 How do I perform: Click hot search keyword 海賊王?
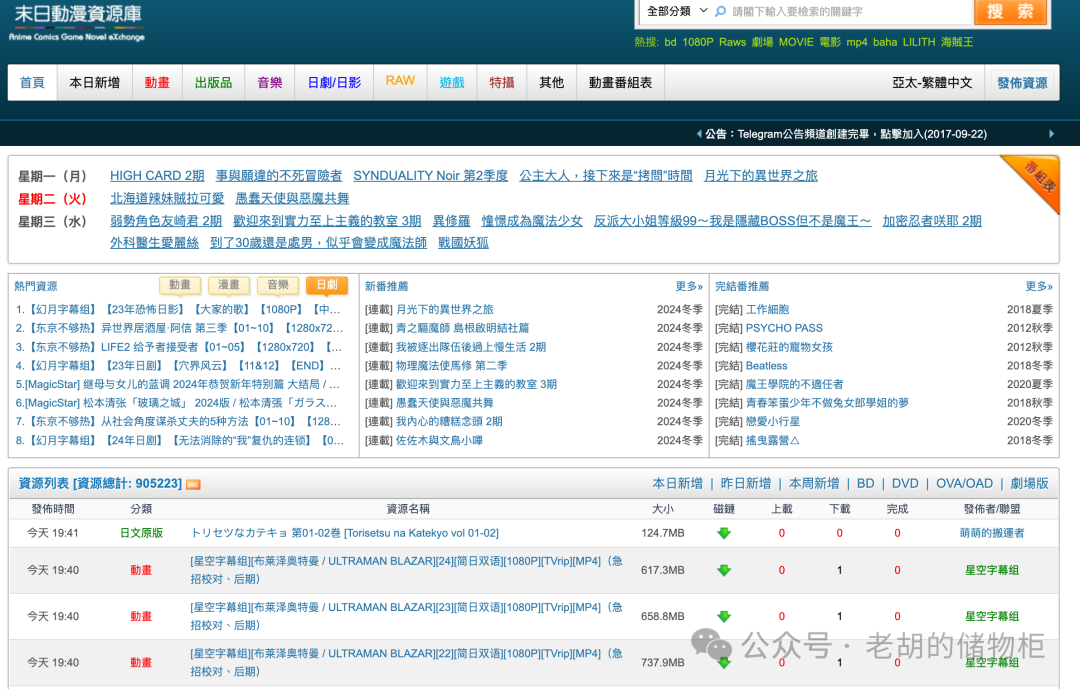957,42
